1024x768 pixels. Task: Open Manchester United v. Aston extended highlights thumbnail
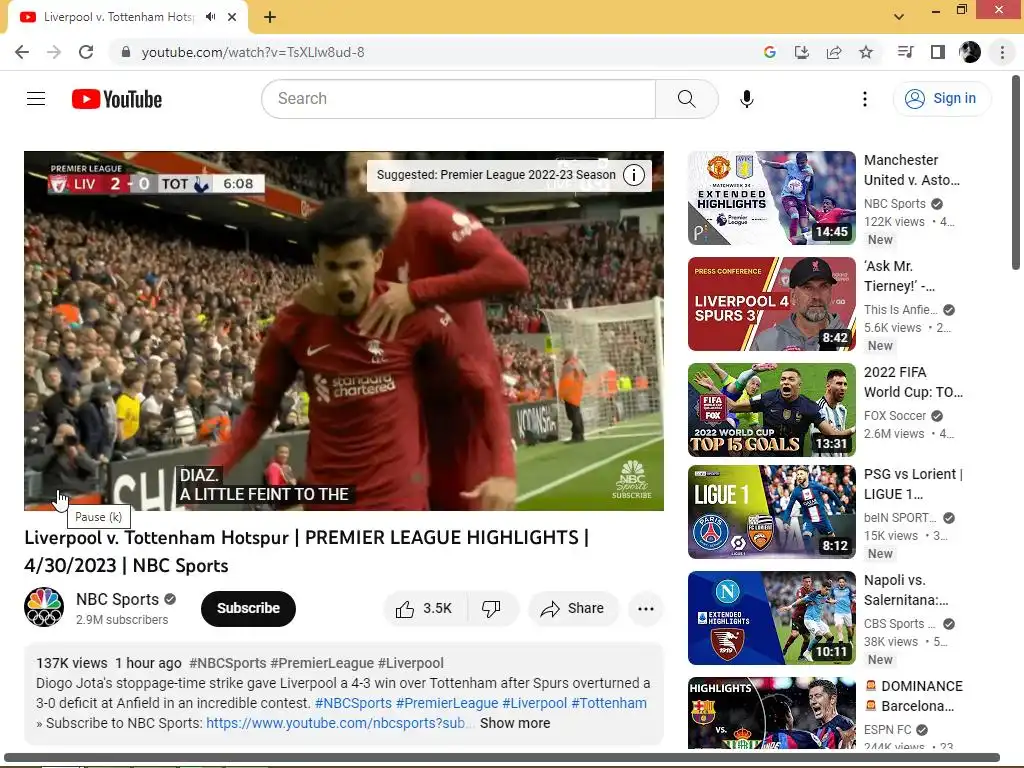pyautogui.click(x=771, y=198)
